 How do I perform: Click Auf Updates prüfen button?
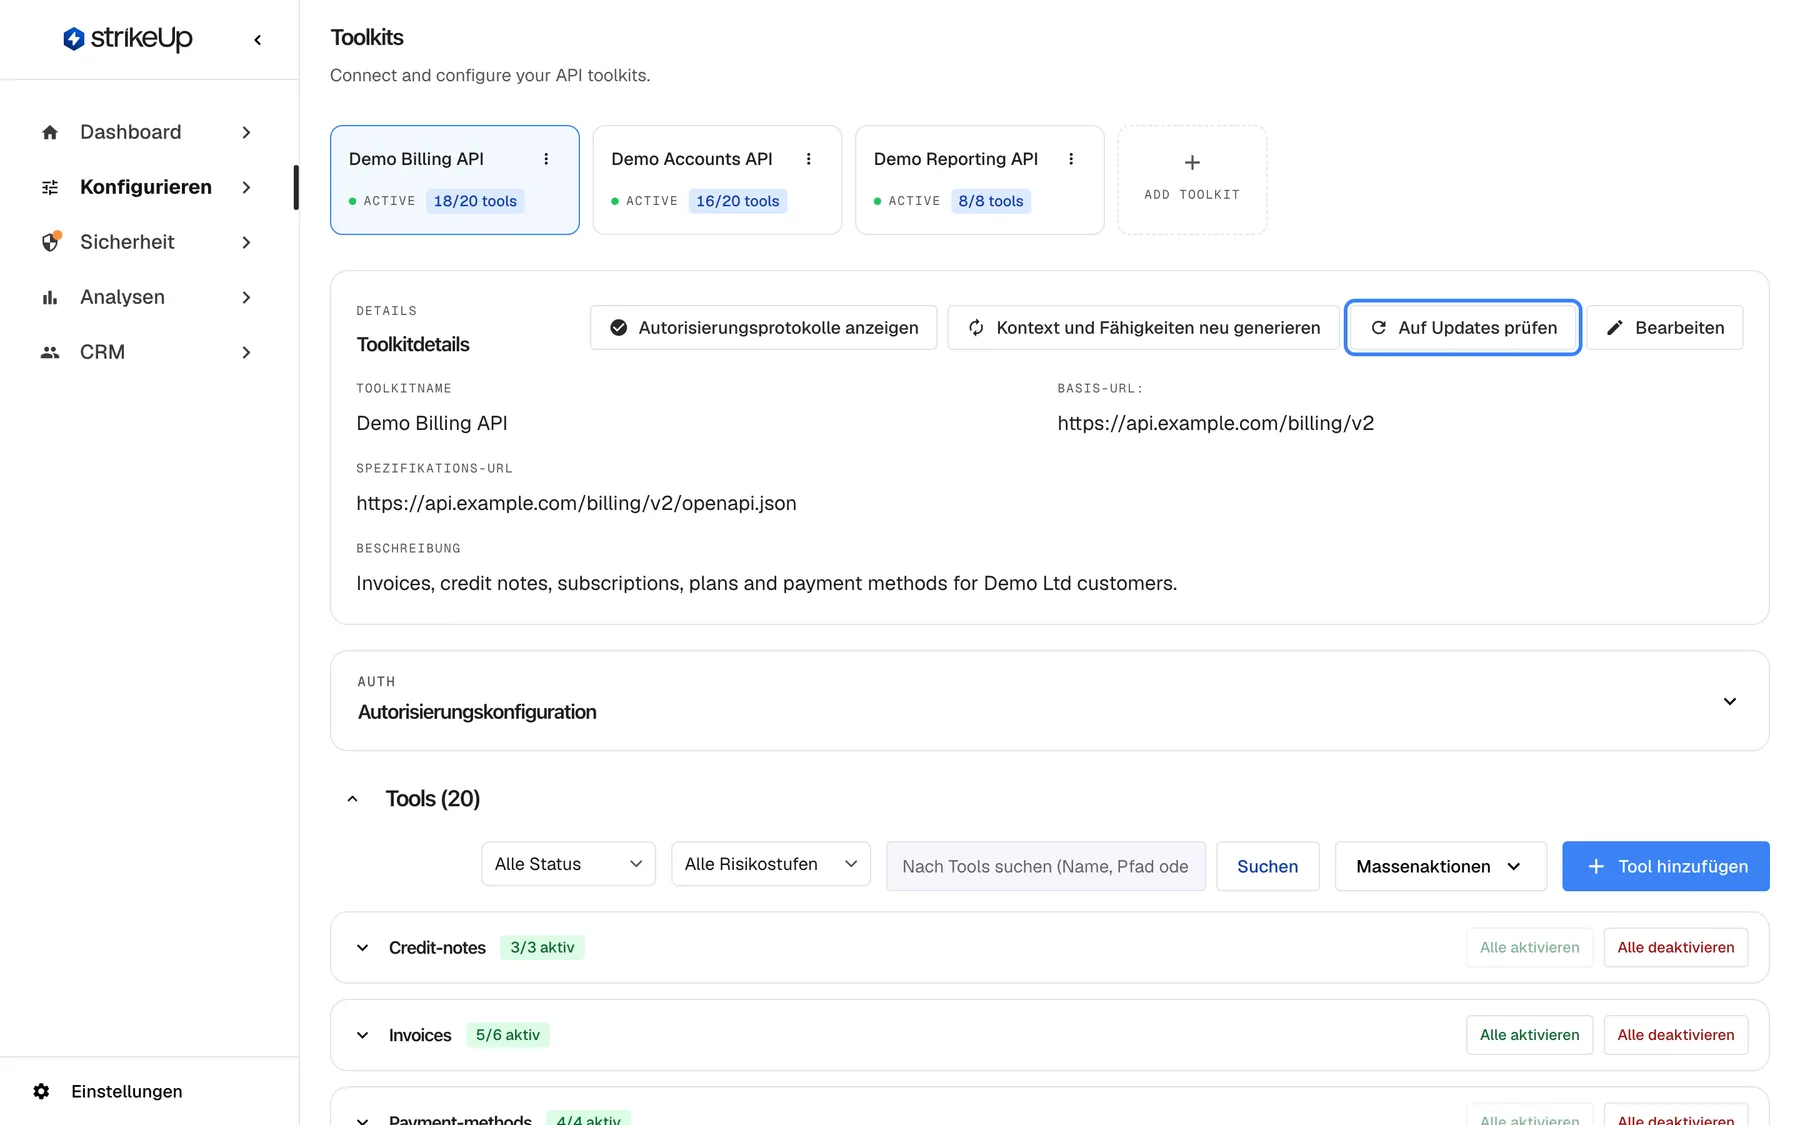[1463, 328]
